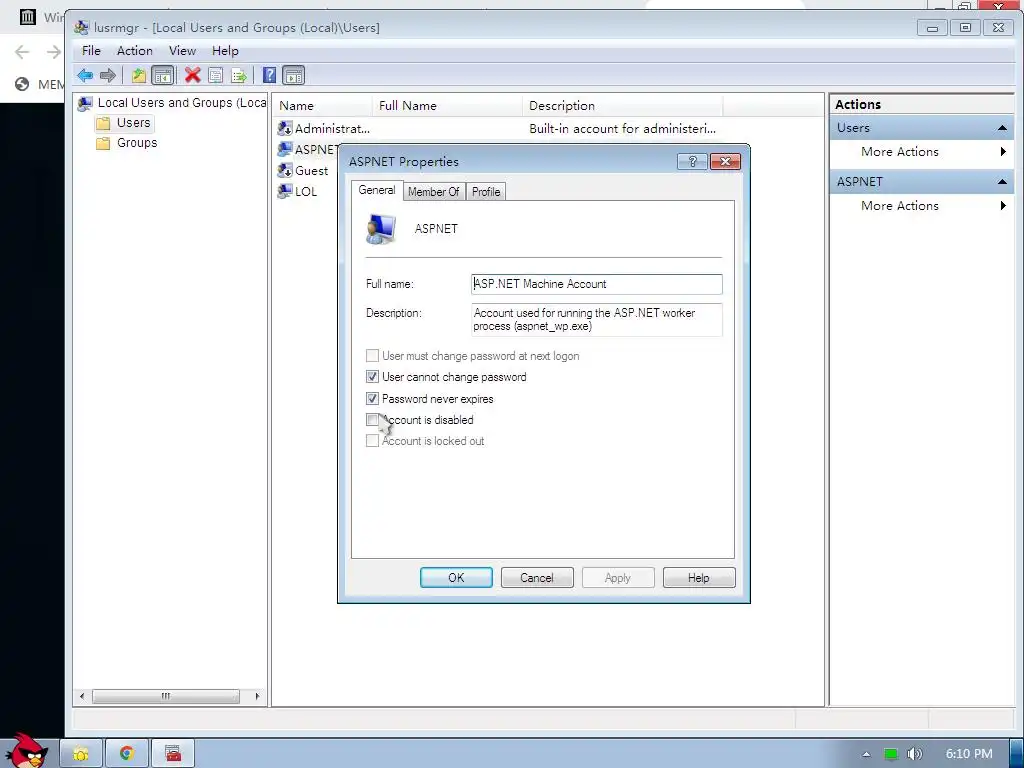Select the General tab

(377, 190)
